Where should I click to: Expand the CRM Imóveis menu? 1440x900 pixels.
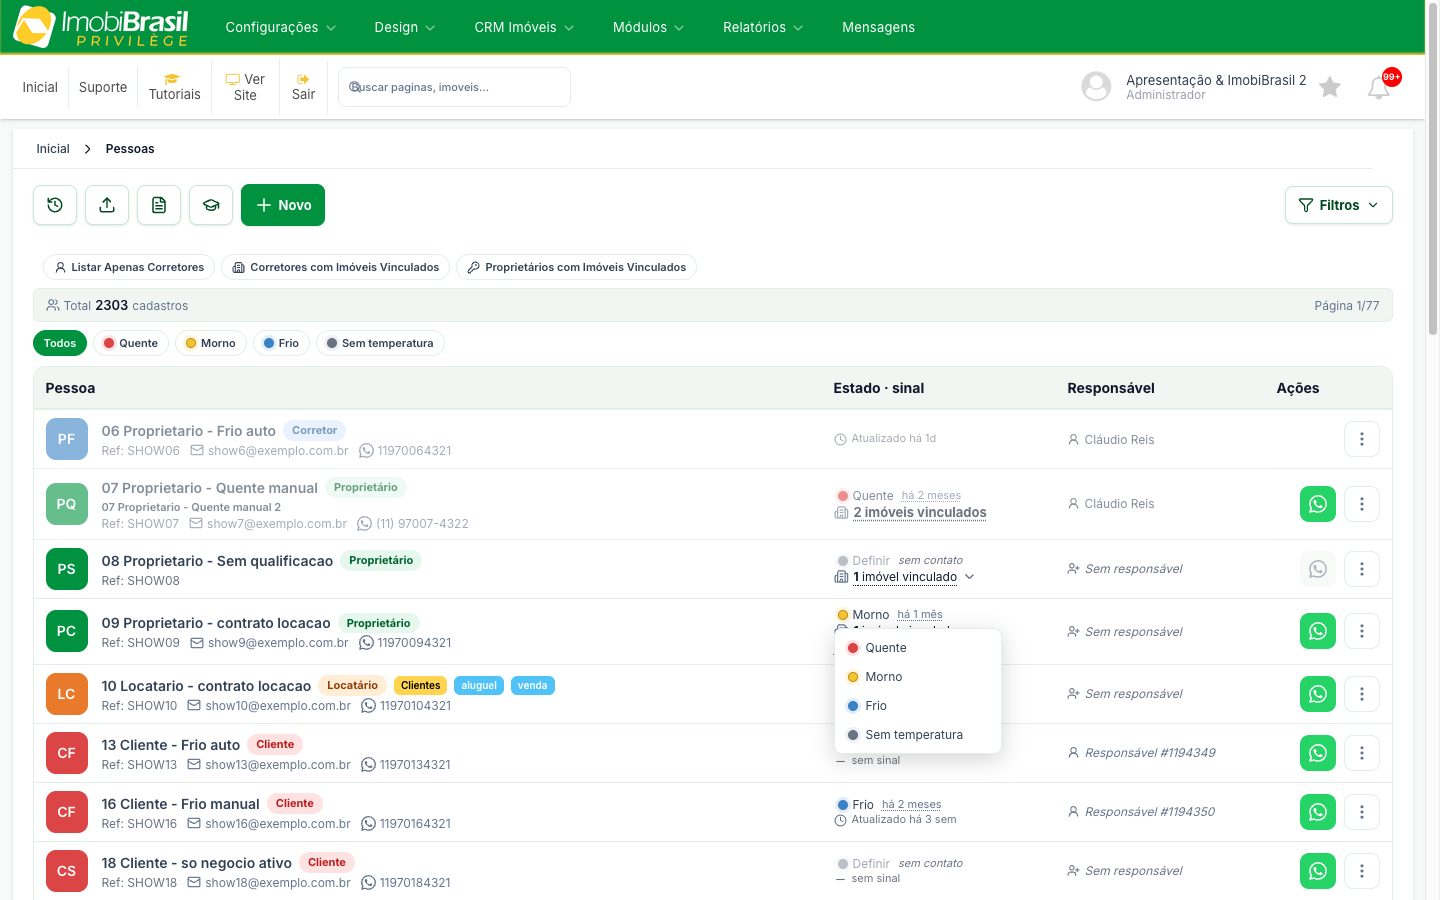point(524,27)
